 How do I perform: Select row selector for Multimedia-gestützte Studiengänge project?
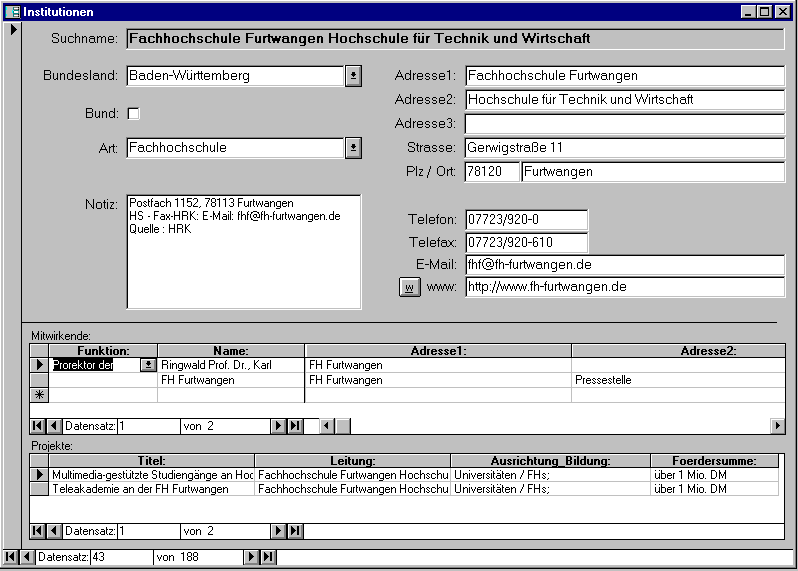point(39,475)
